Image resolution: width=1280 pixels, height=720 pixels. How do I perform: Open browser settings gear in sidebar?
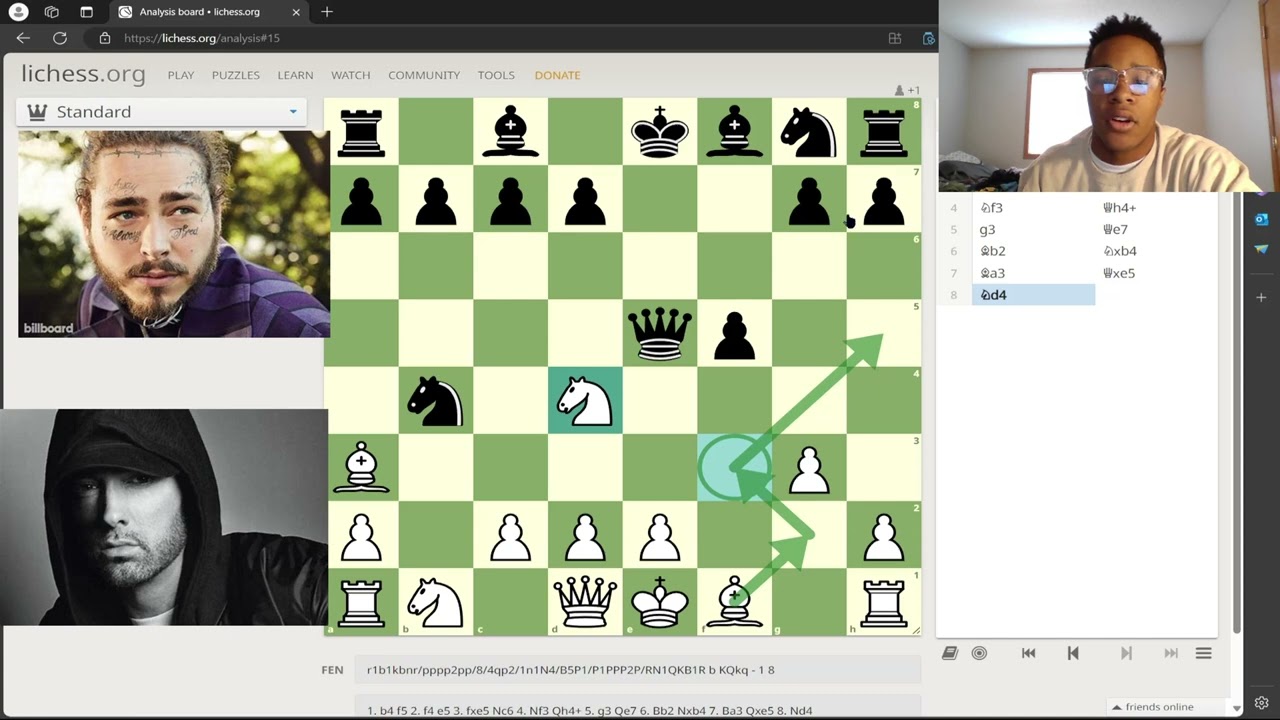click(1261, 703)
